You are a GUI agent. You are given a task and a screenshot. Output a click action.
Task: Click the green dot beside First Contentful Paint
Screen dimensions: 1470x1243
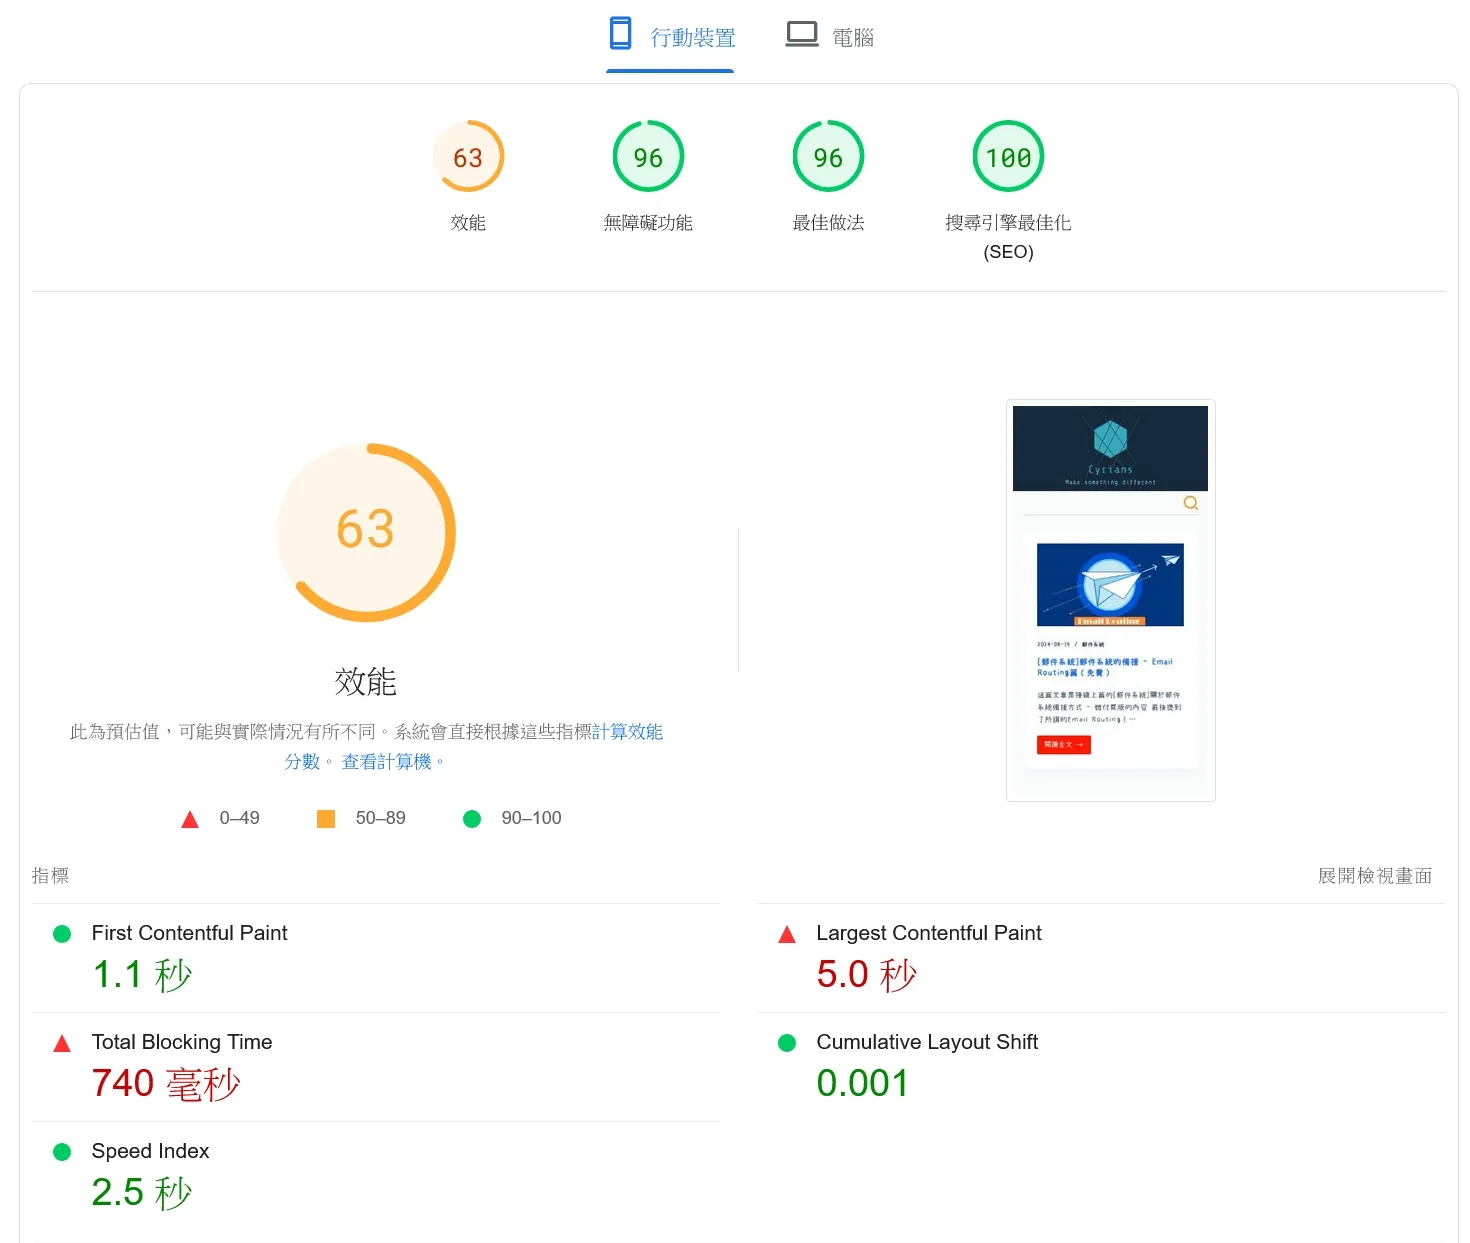(x=61, y=933)
